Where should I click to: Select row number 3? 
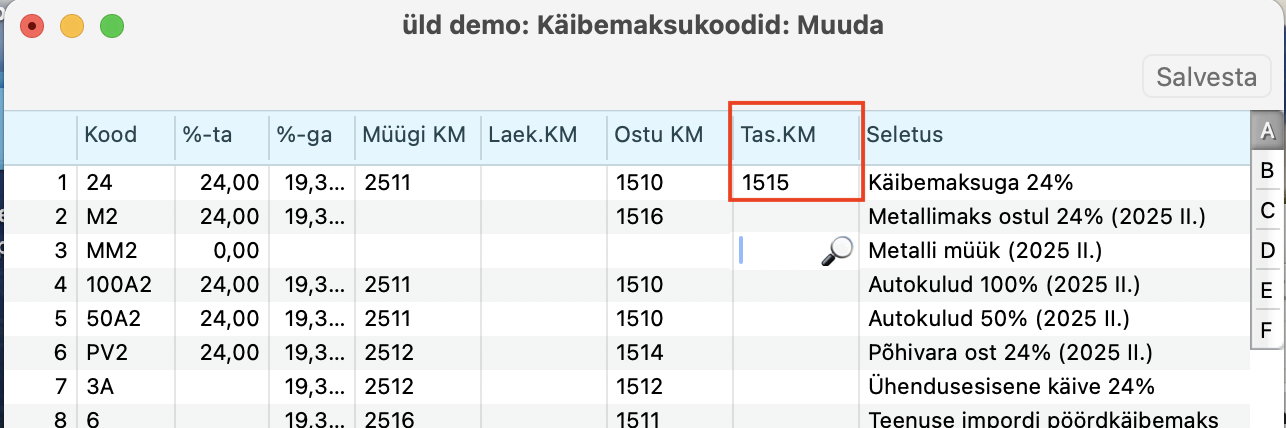pyautogui.click(x=40, y=250)
